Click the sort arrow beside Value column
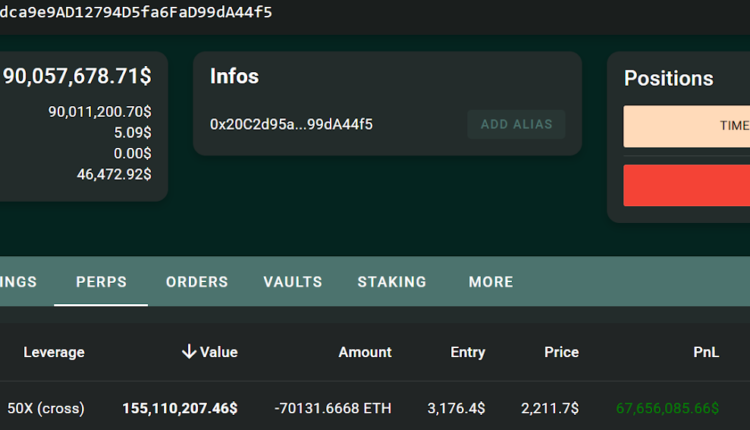Image resolution: width=750 pixels, height=430 pixels. pyautogui.click(x=188, y=352)
